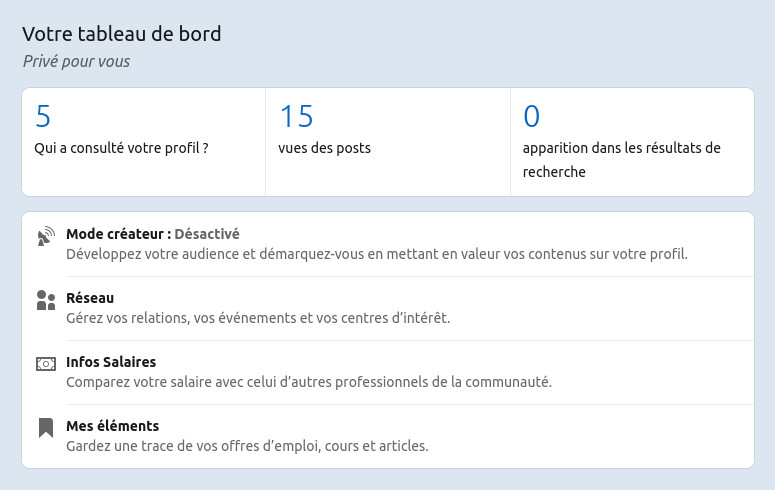Click "Gardez une trace de vos offres" text

(x=247, y=446)
